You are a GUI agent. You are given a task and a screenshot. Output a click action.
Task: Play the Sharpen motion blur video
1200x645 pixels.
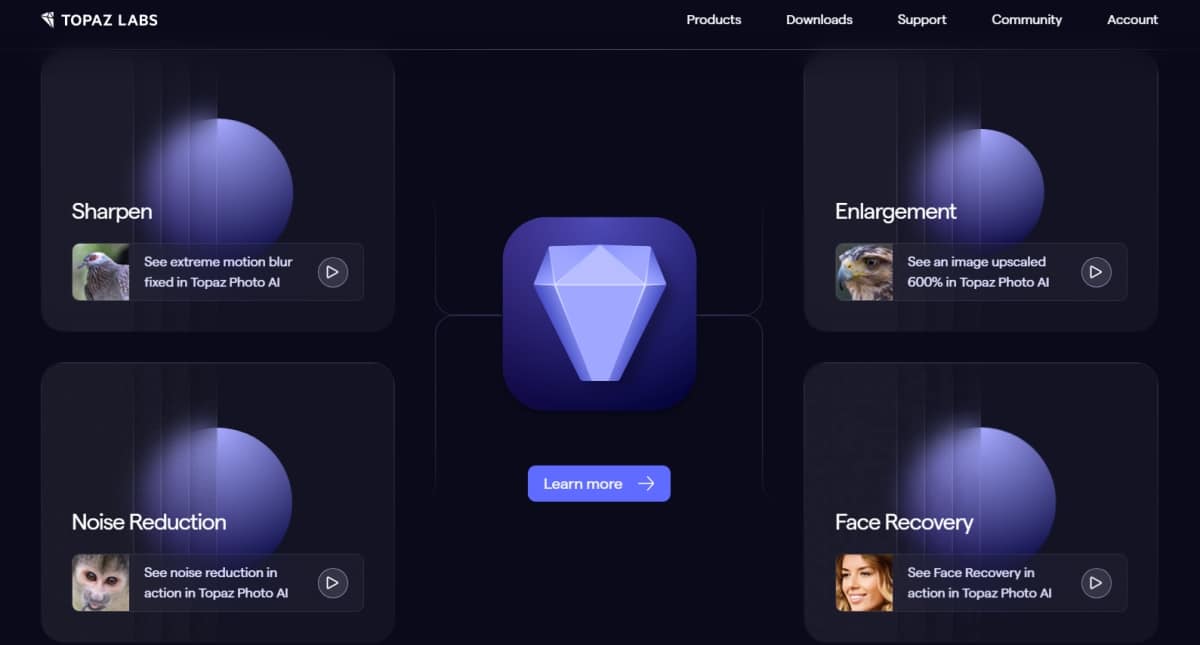coord(333,272)
